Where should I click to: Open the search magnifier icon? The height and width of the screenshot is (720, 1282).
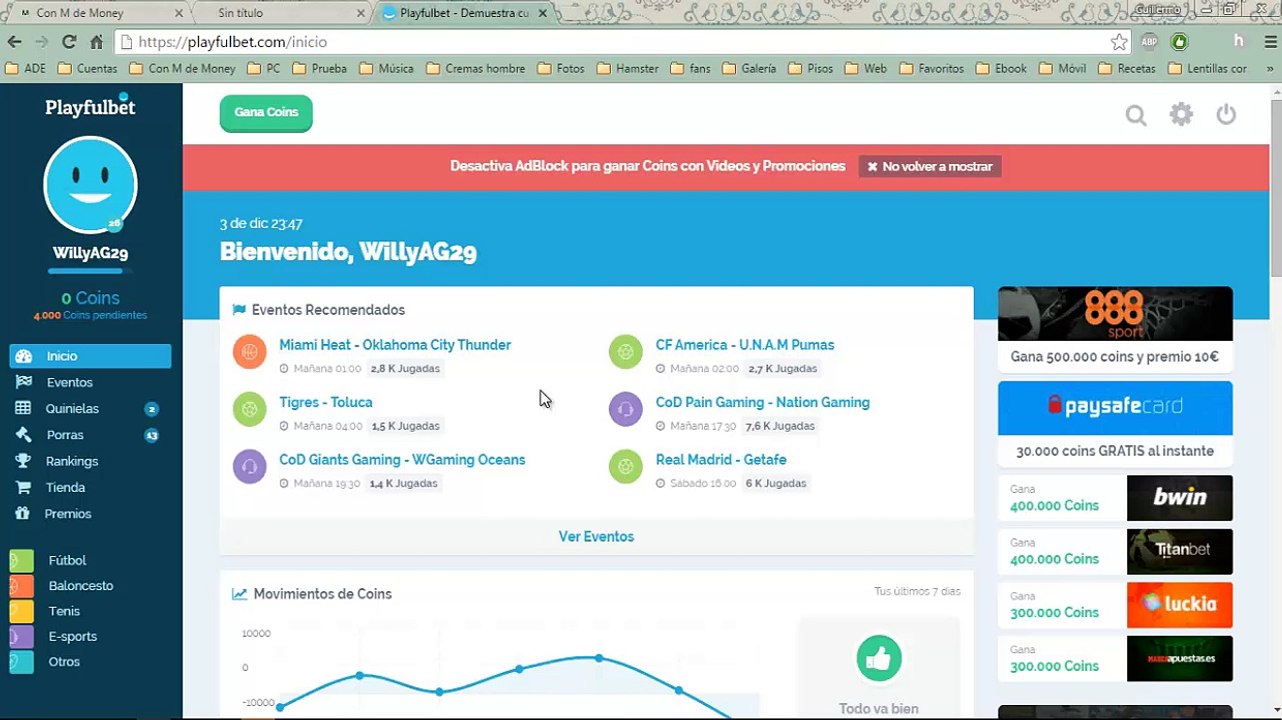[x=1136, y=115]
